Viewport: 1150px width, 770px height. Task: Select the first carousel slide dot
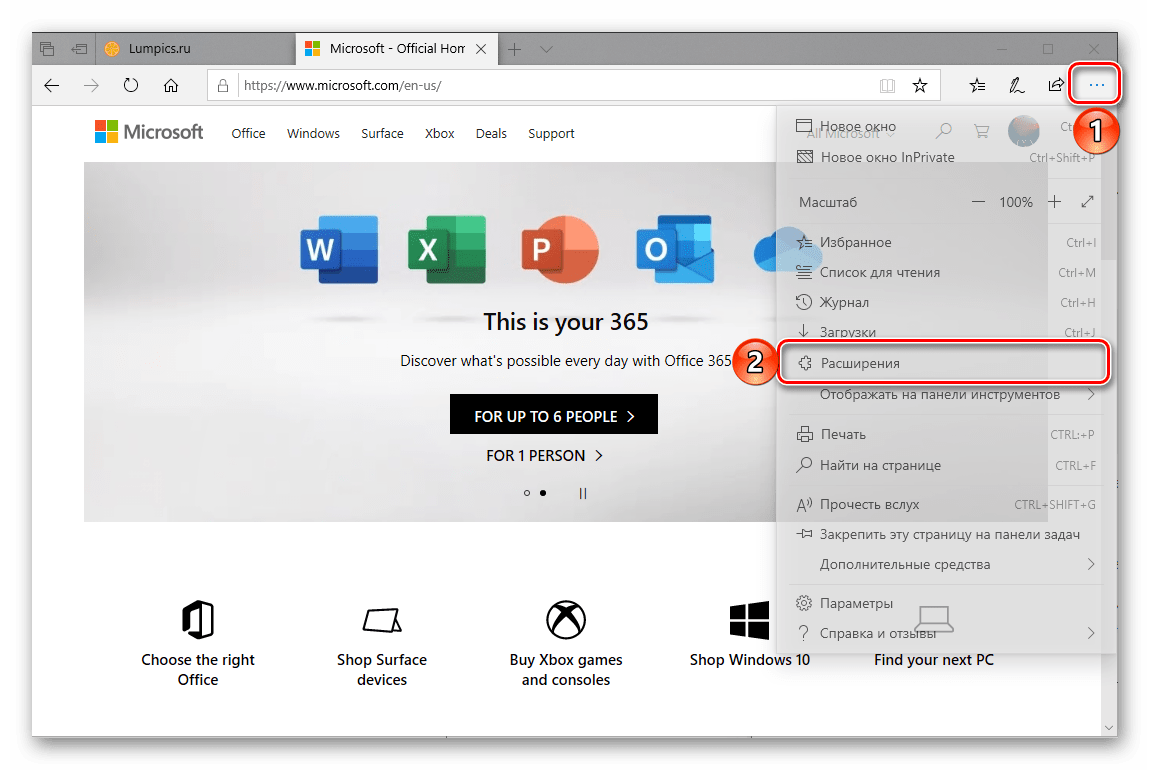tap(527, 493)
